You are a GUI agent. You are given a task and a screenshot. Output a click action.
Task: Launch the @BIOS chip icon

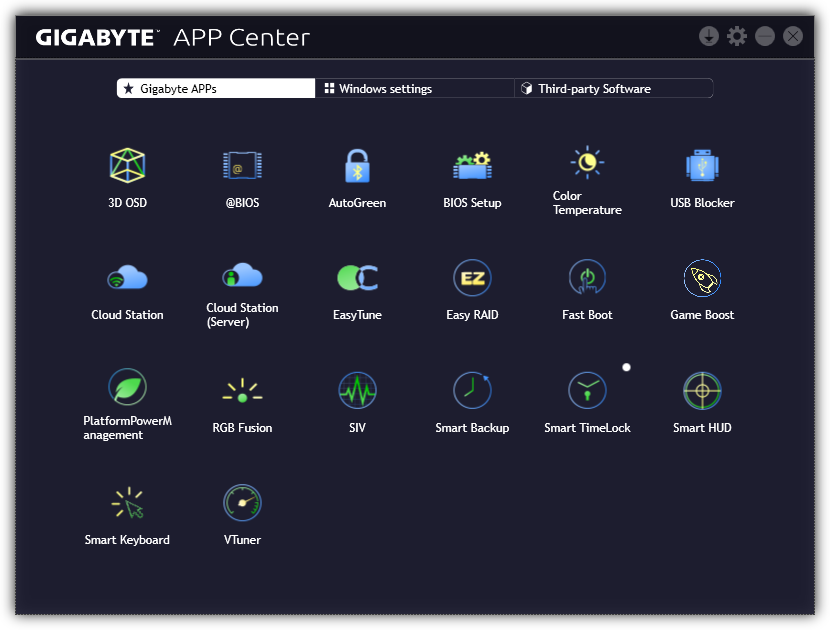point(242,166)
